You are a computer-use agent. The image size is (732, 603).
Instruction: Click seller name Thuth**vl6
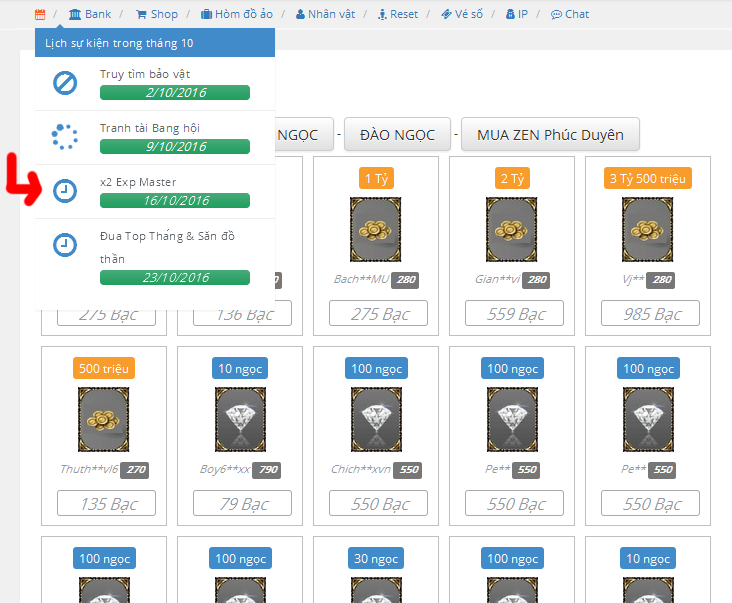coord(89,469)
